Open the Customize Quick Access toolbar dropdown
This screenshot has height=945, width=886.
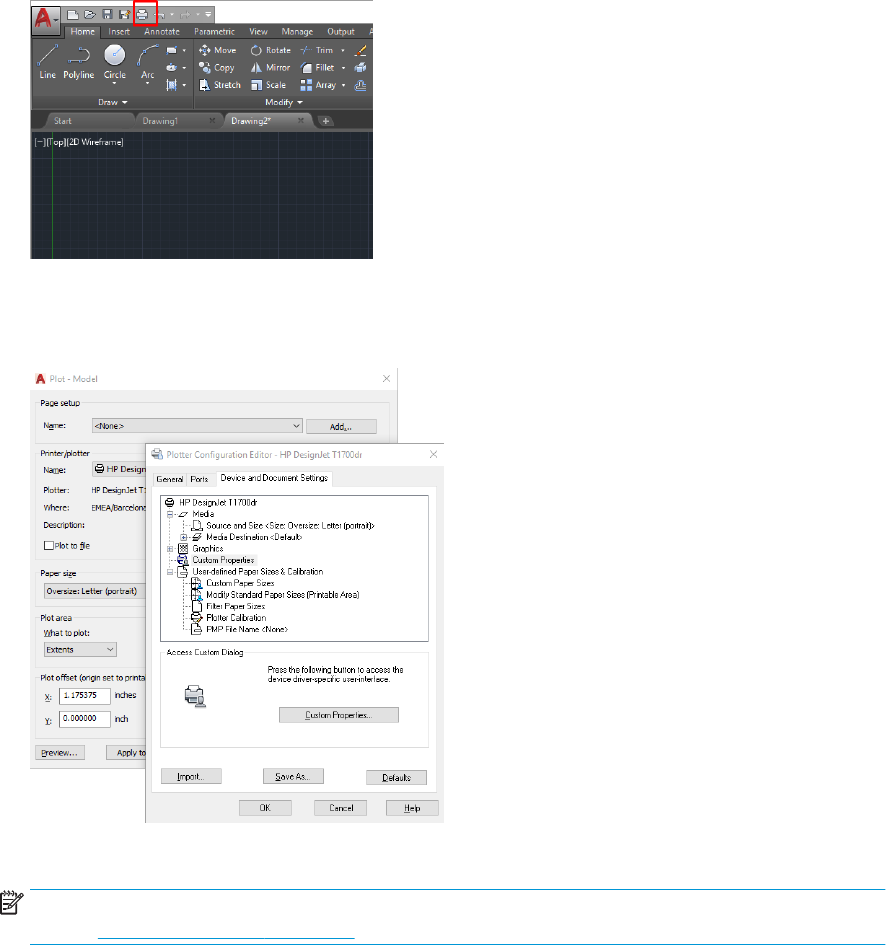(209, 14)
